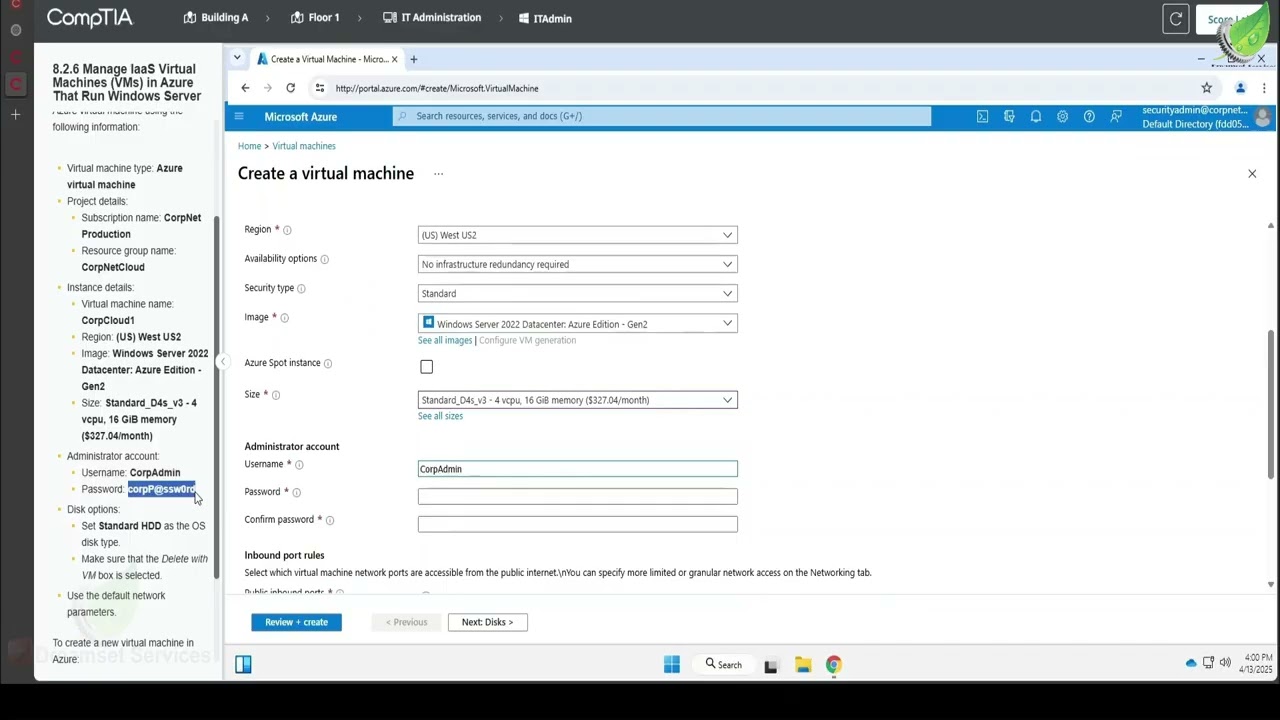Click the browser address bar URL
The image size is (1280, 720).
437,88
